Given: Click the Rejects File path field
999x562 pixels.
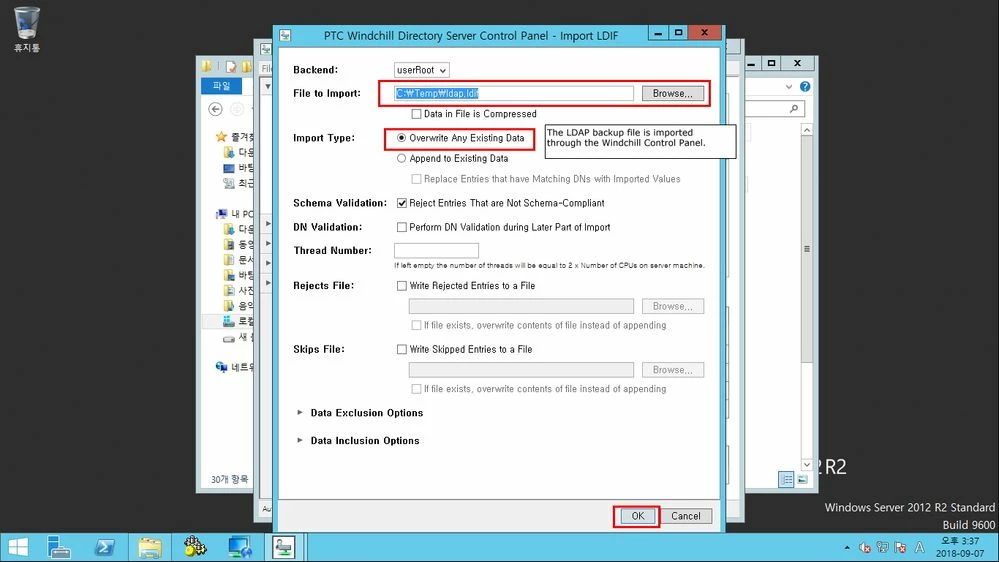Looking at the screenshot, I should (521, 306).
